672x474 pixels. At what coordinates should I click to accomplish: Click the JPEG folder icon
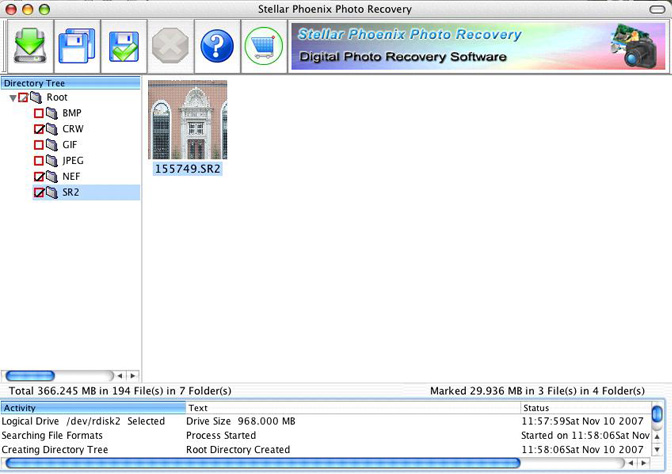point(52,161)
